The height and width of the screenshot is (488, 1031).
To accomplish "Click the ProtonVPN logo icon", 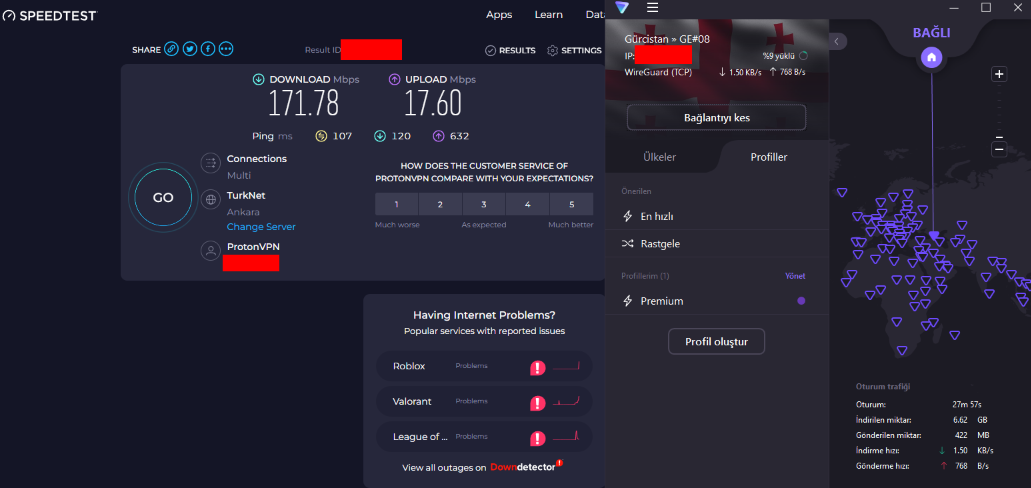I will [x=622, y=7].
